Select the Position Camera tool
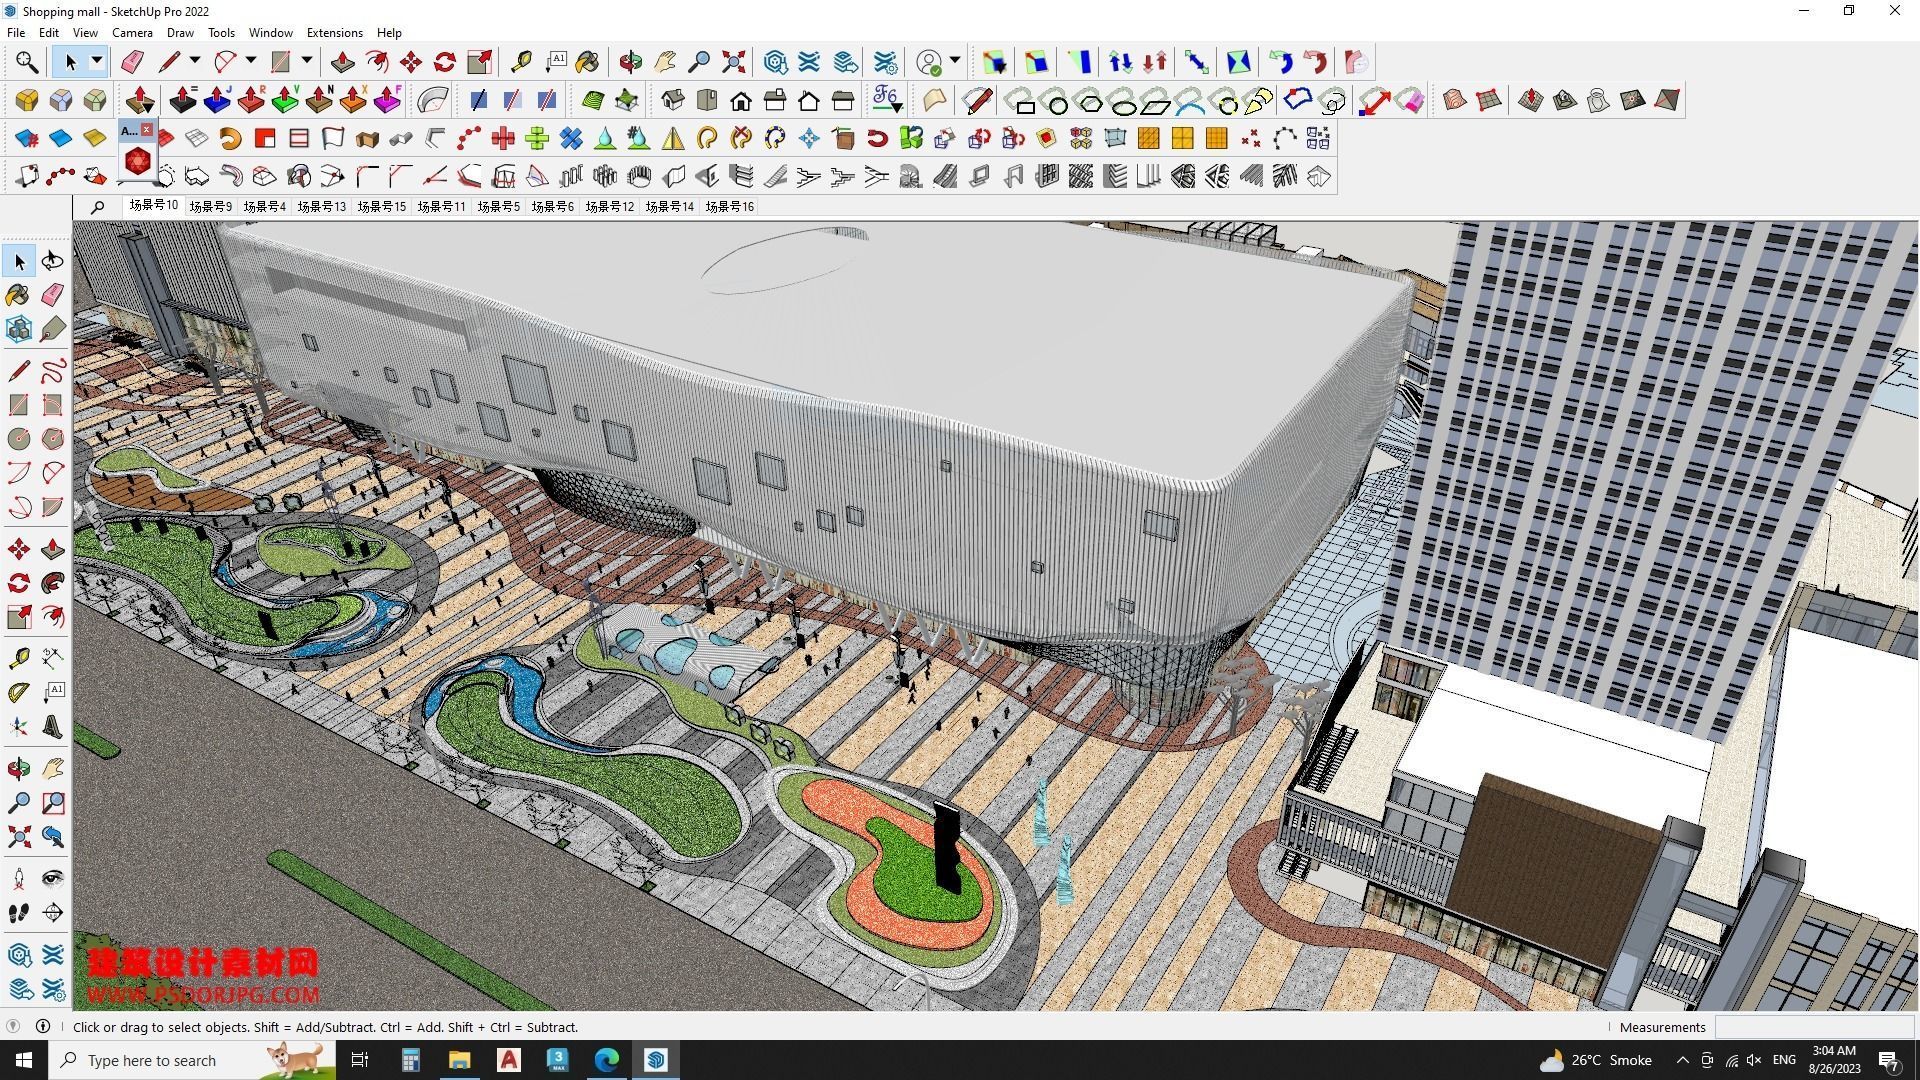This screenshot has height=1080, width=1920. click(19, 879)
